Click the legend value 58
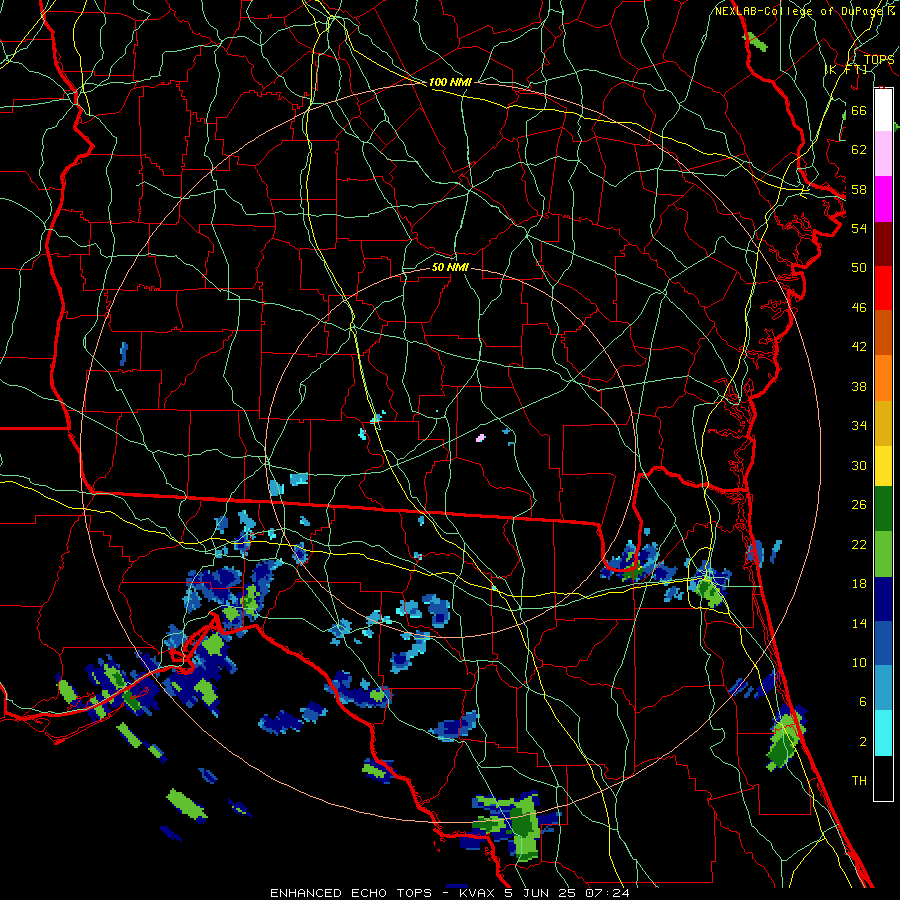The image size is (900, 900). point(859,189)
